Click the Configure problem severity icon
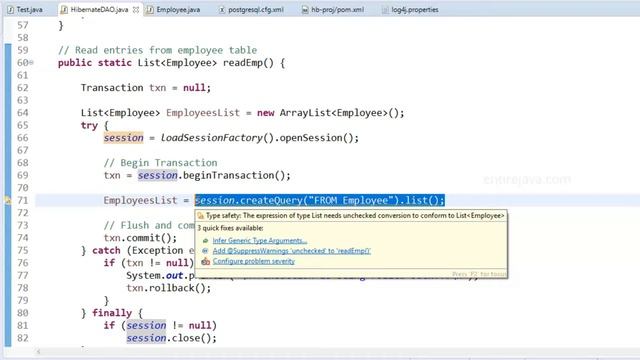Viewport: 640px width, 360px height. 205,262
